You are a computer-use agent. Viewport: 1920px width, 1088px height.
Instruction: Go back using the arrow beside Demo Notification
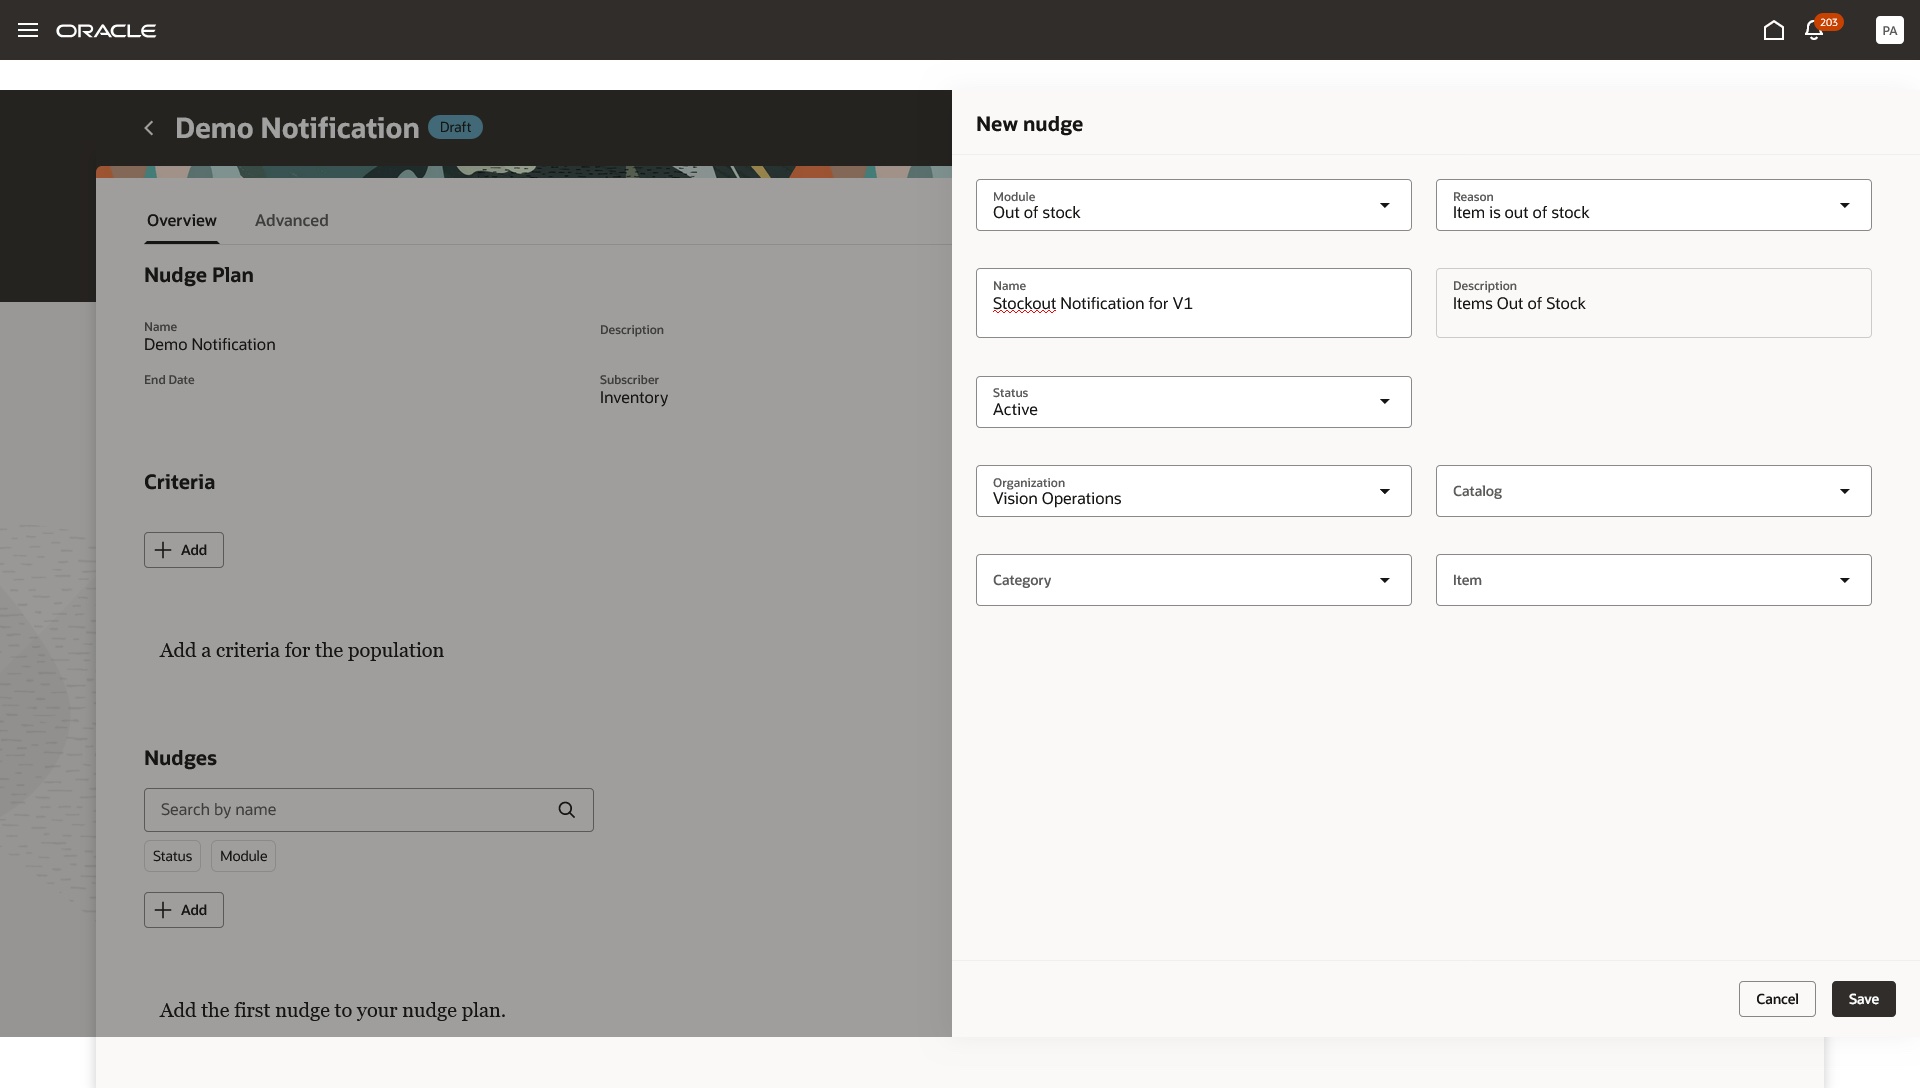(x=149, y=128)
